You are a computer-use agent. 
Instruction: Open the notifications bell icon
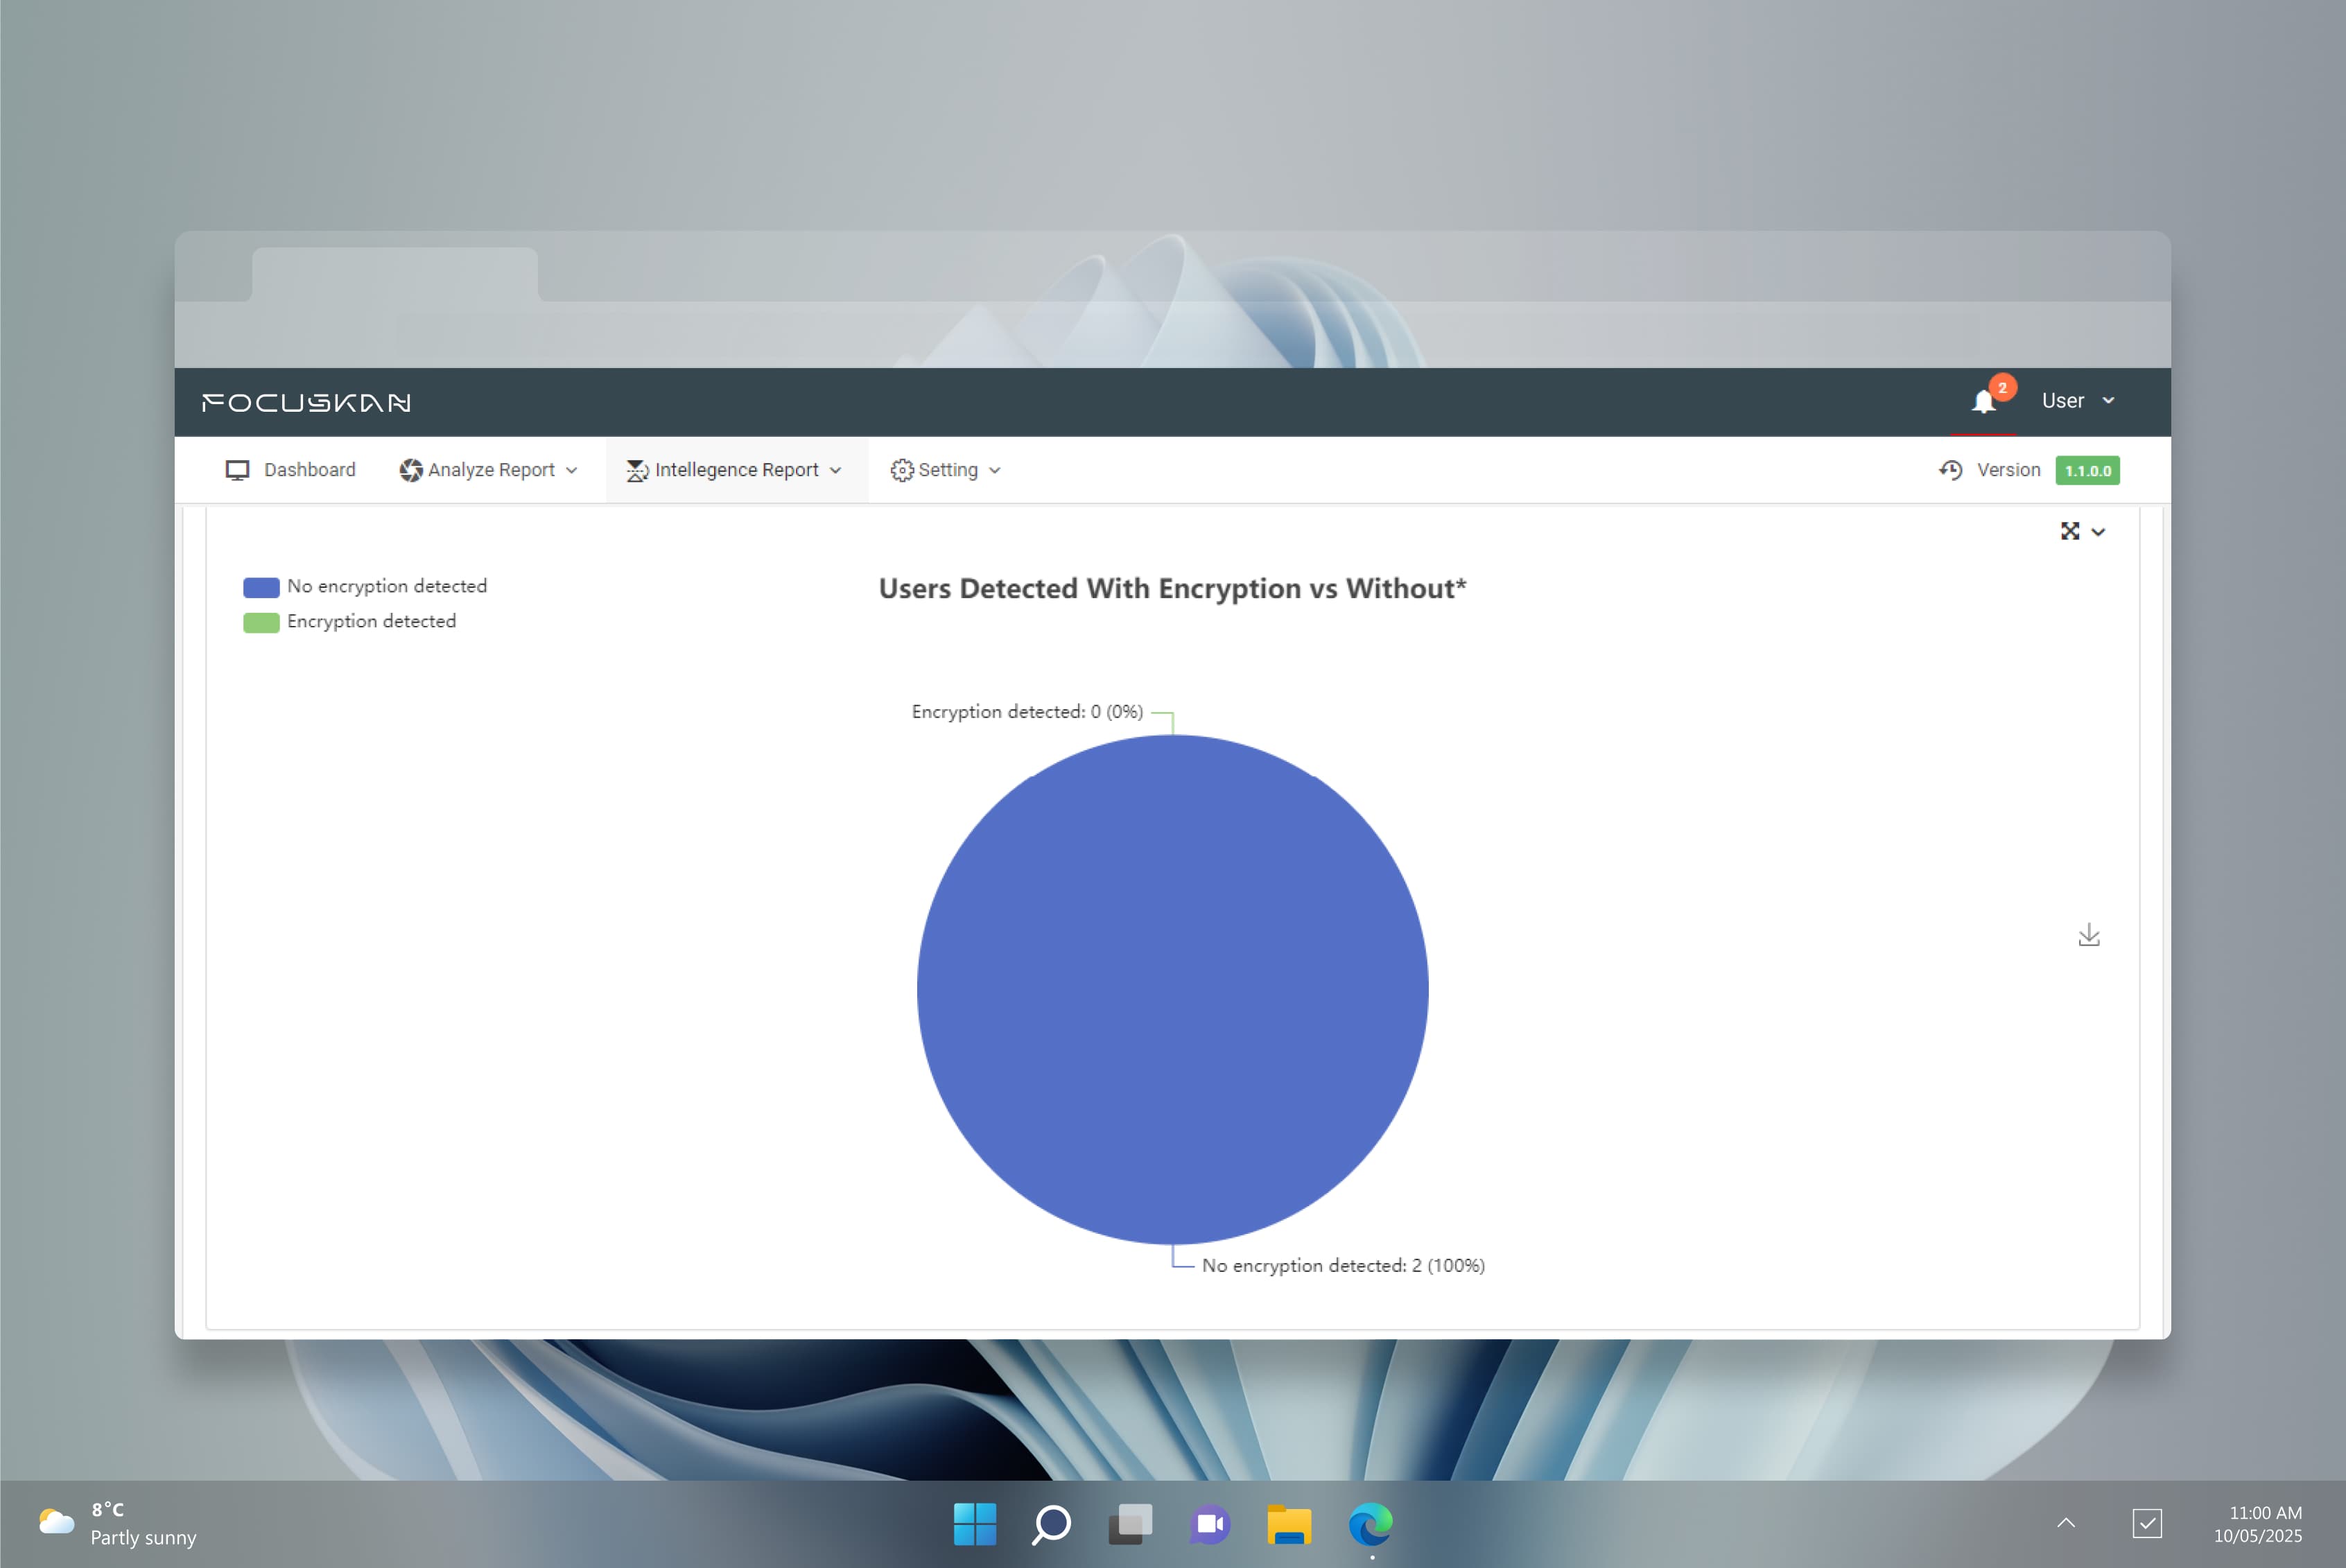coord(1983,402)
